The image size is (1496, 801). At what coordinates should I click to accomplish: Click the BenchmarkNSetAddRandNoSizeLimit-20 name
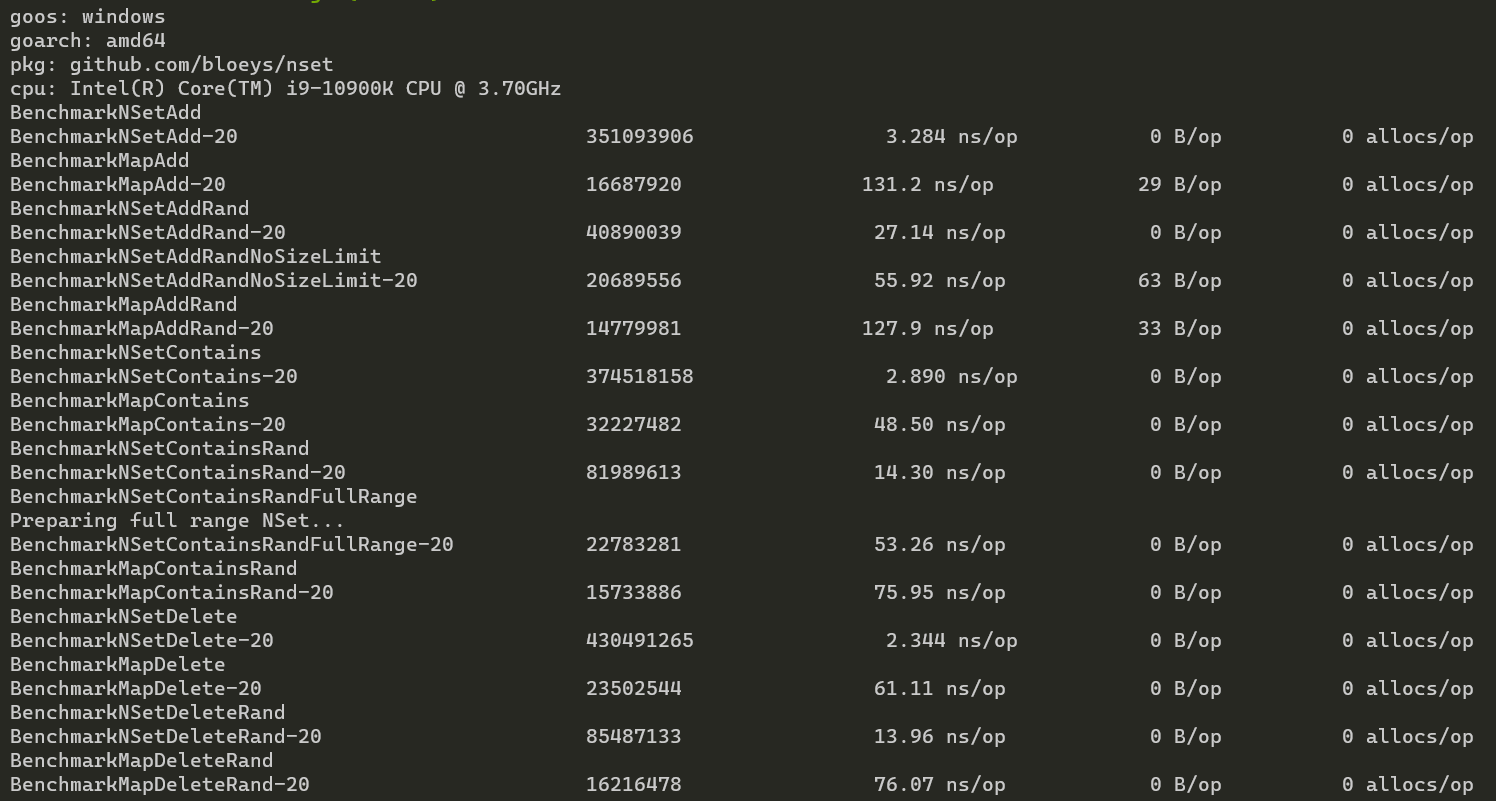(213, 281)
